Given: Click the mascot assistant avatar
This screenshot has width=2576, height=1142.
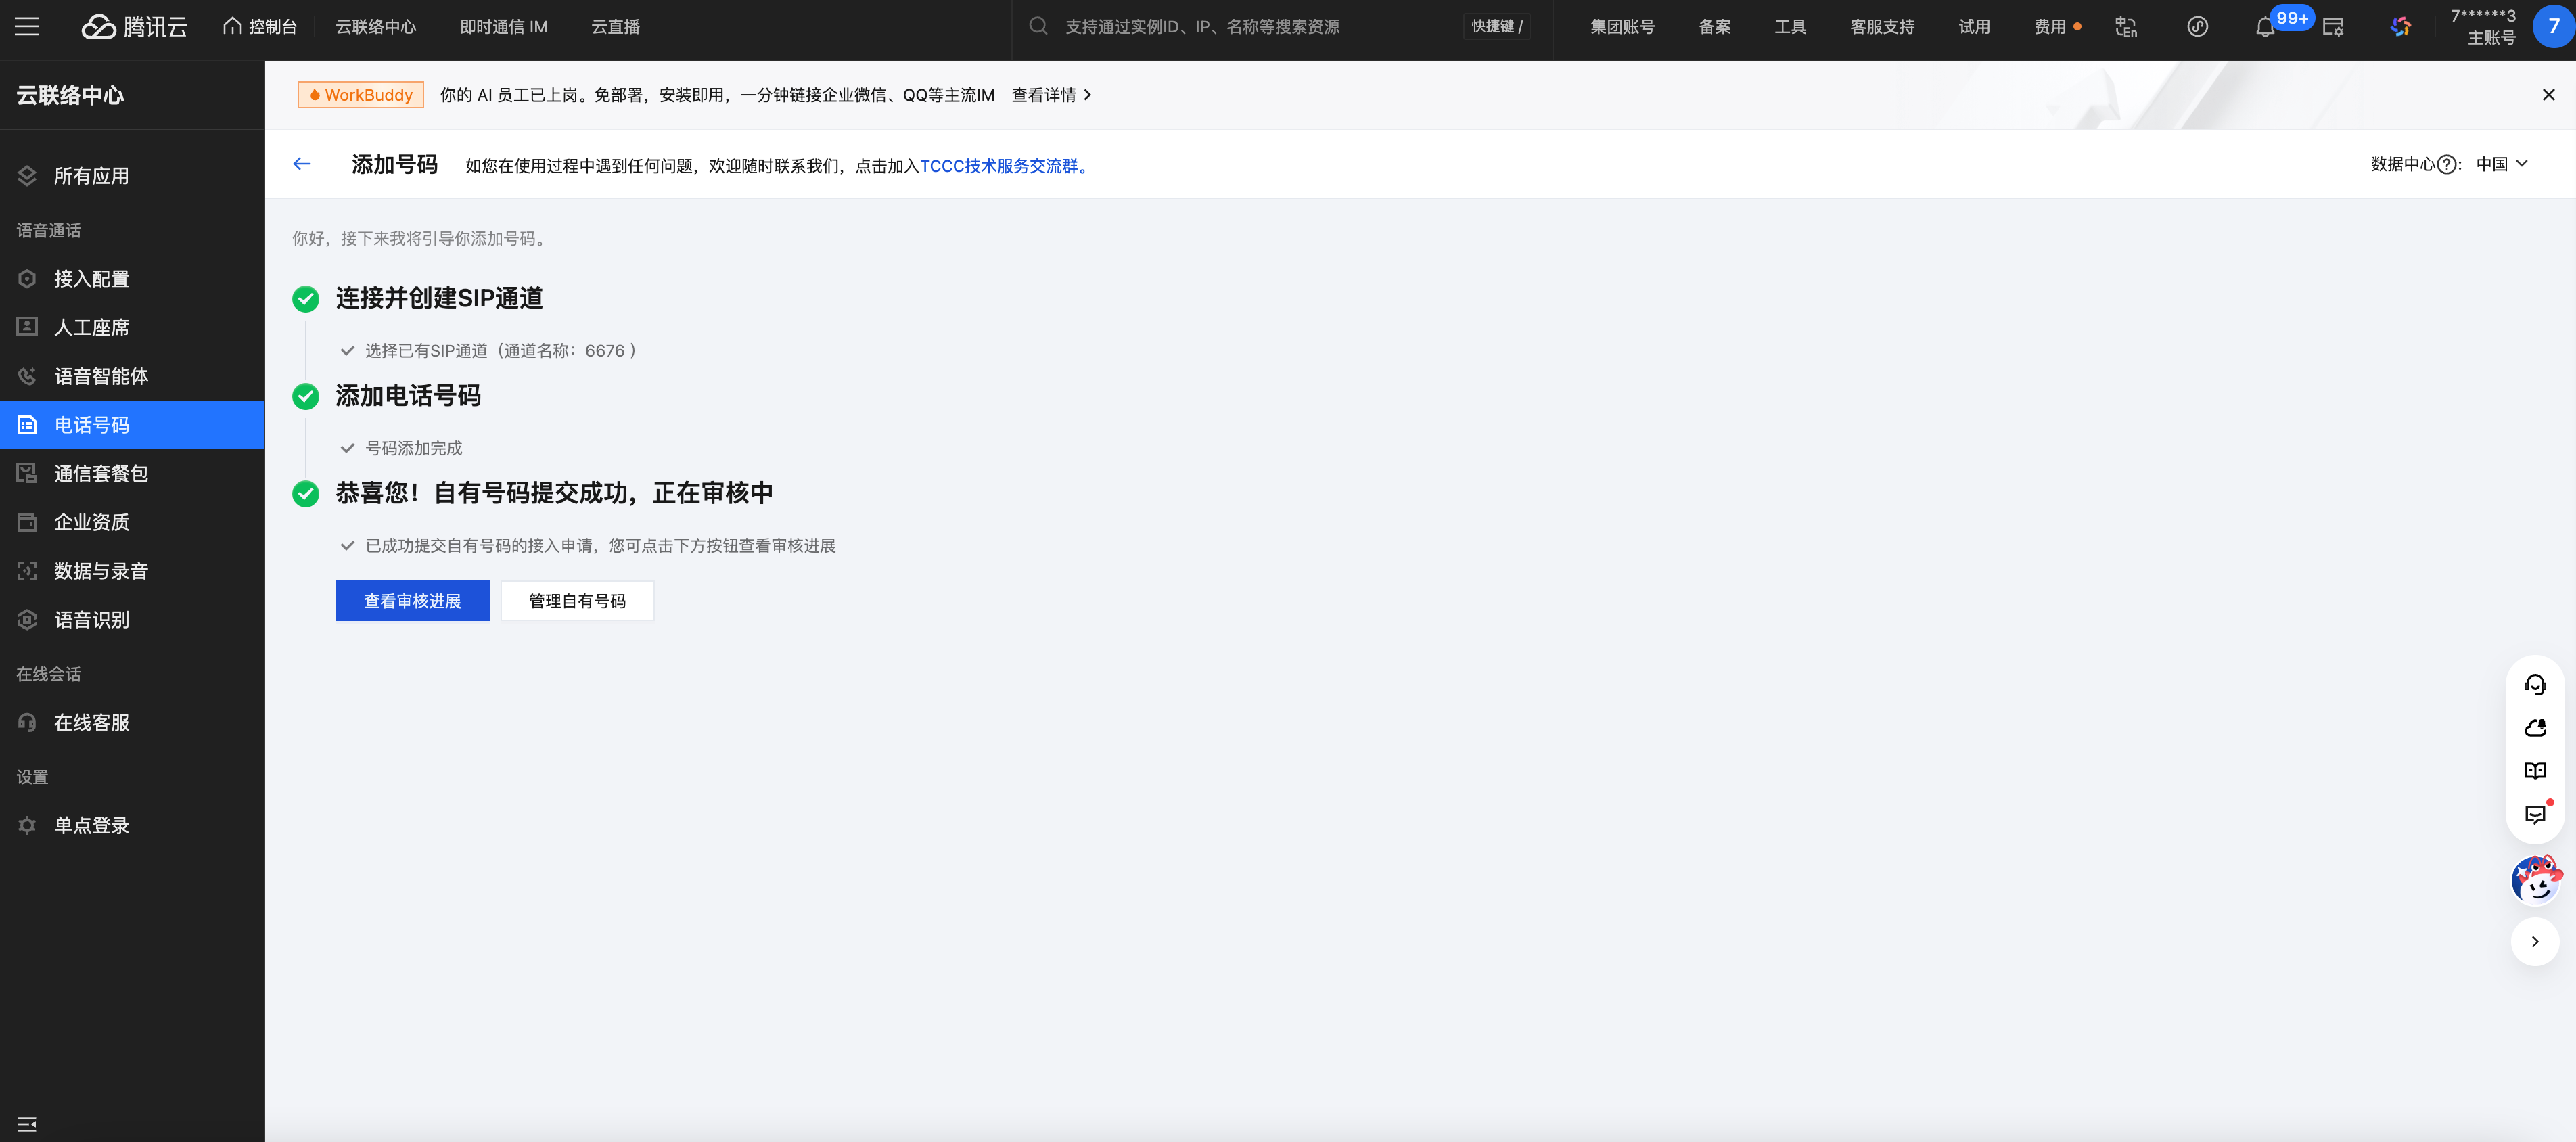Looking at the screenshot, I should [x=2535, y=881].
